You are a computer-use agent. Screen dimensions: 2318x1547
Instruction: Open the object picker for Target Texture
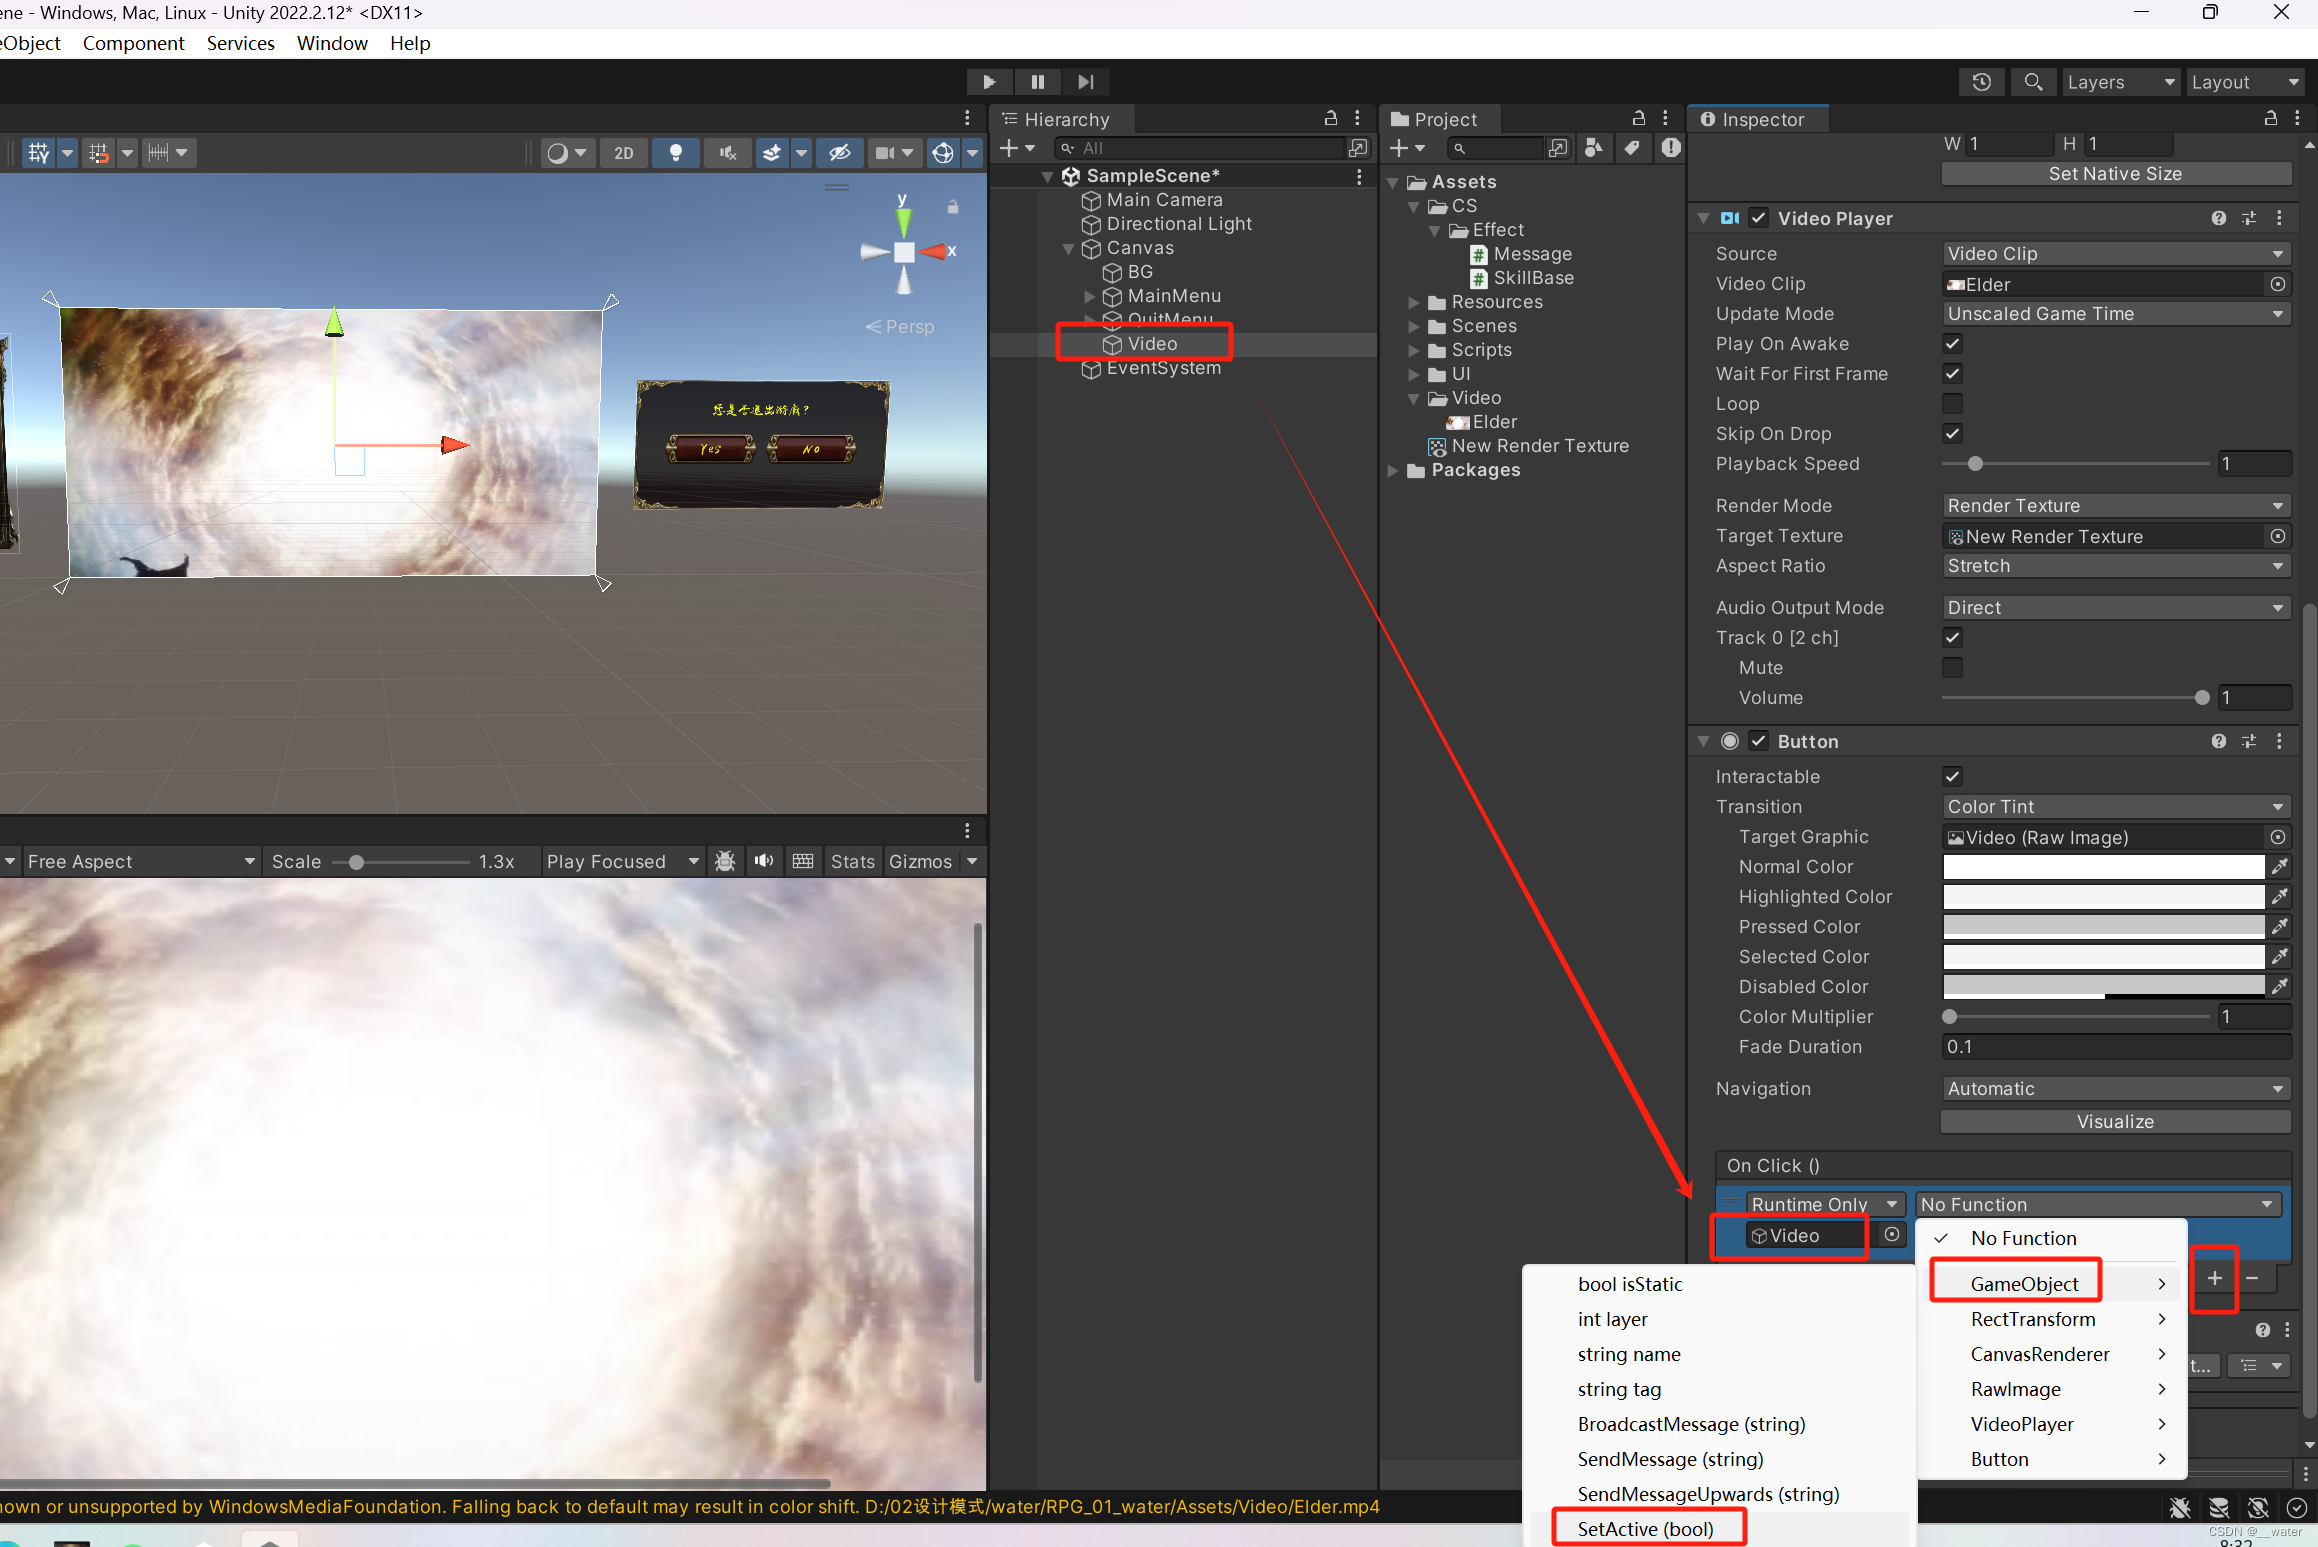[2278, 536]
